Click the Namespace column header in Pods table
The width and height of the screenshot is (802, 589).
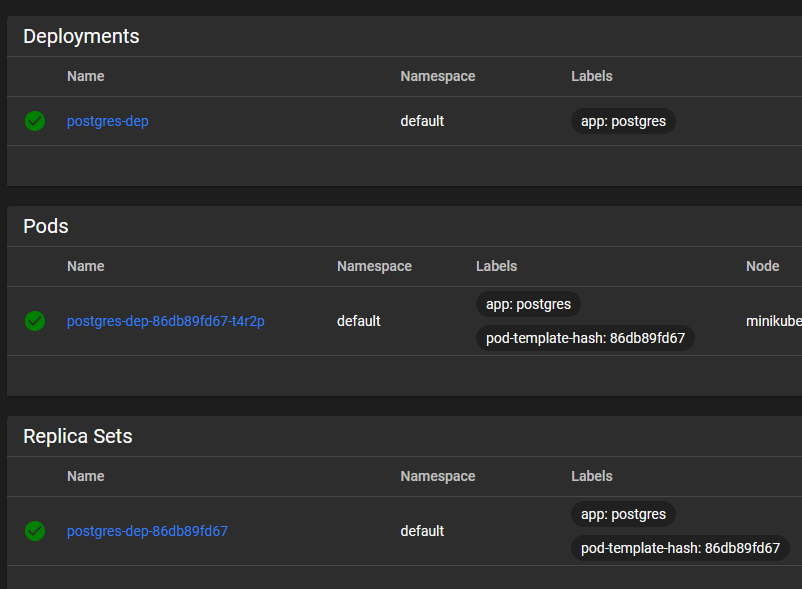374,266
